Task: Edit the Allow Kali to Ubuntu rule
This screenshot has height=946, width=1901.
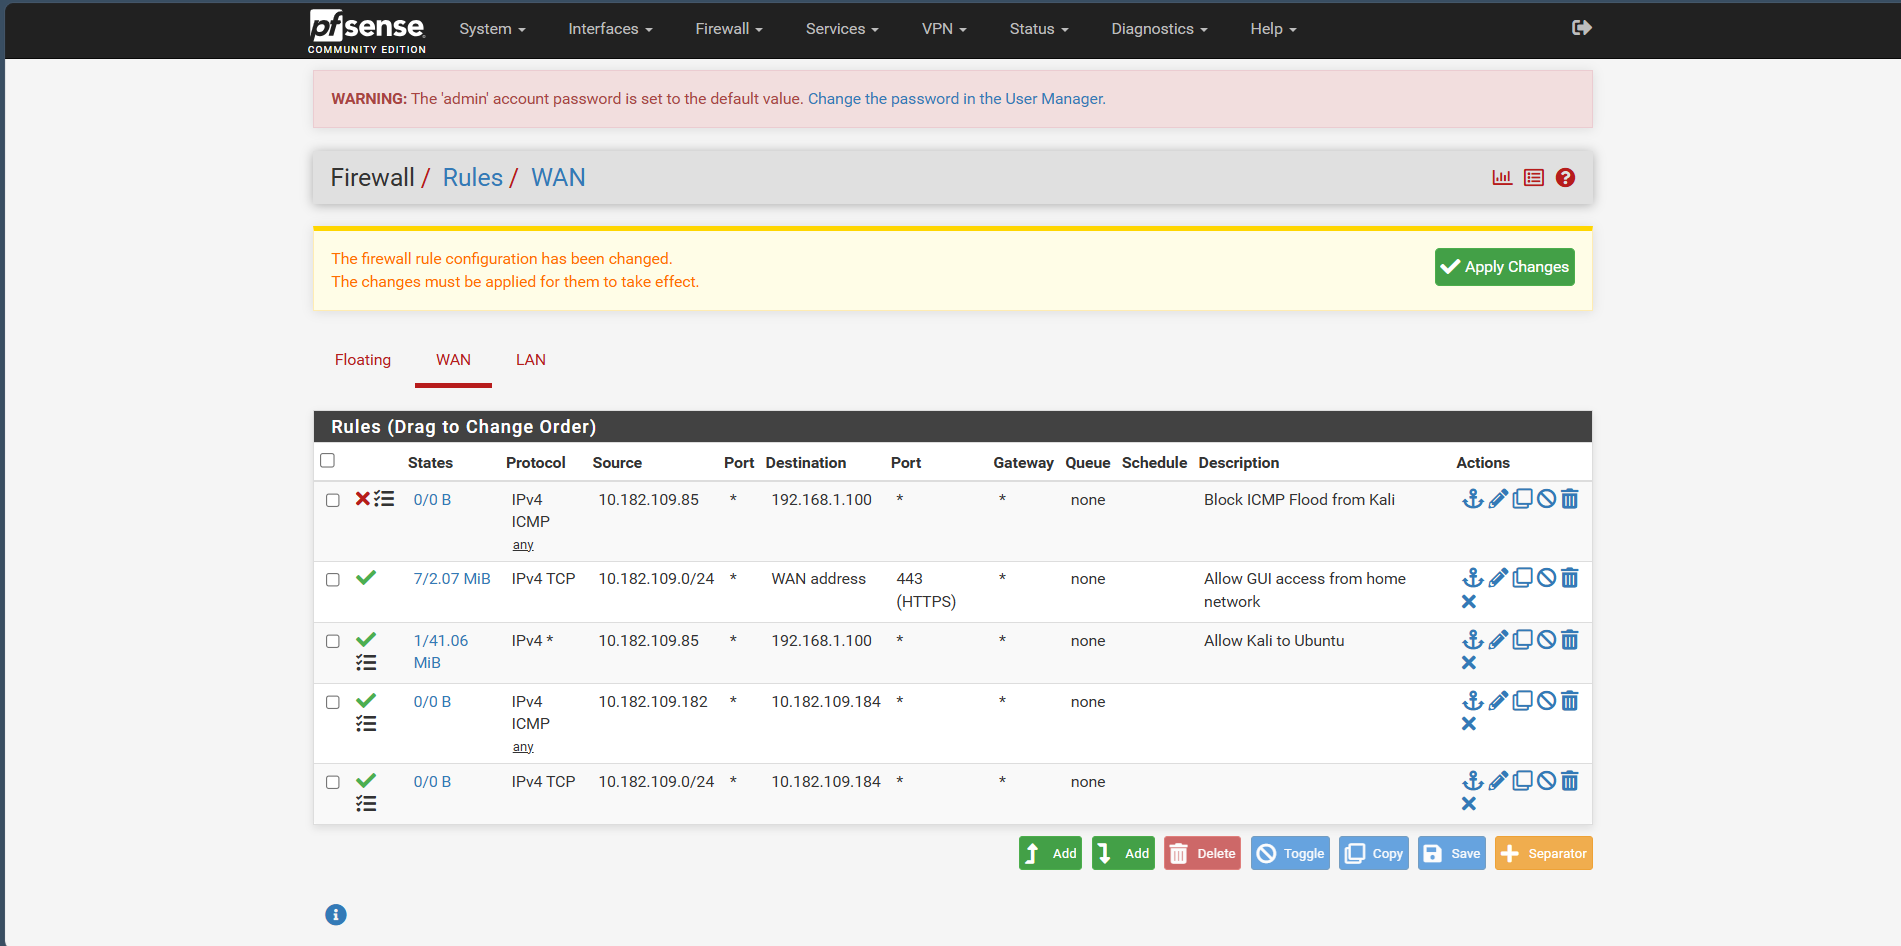Action: point(1498,640)
